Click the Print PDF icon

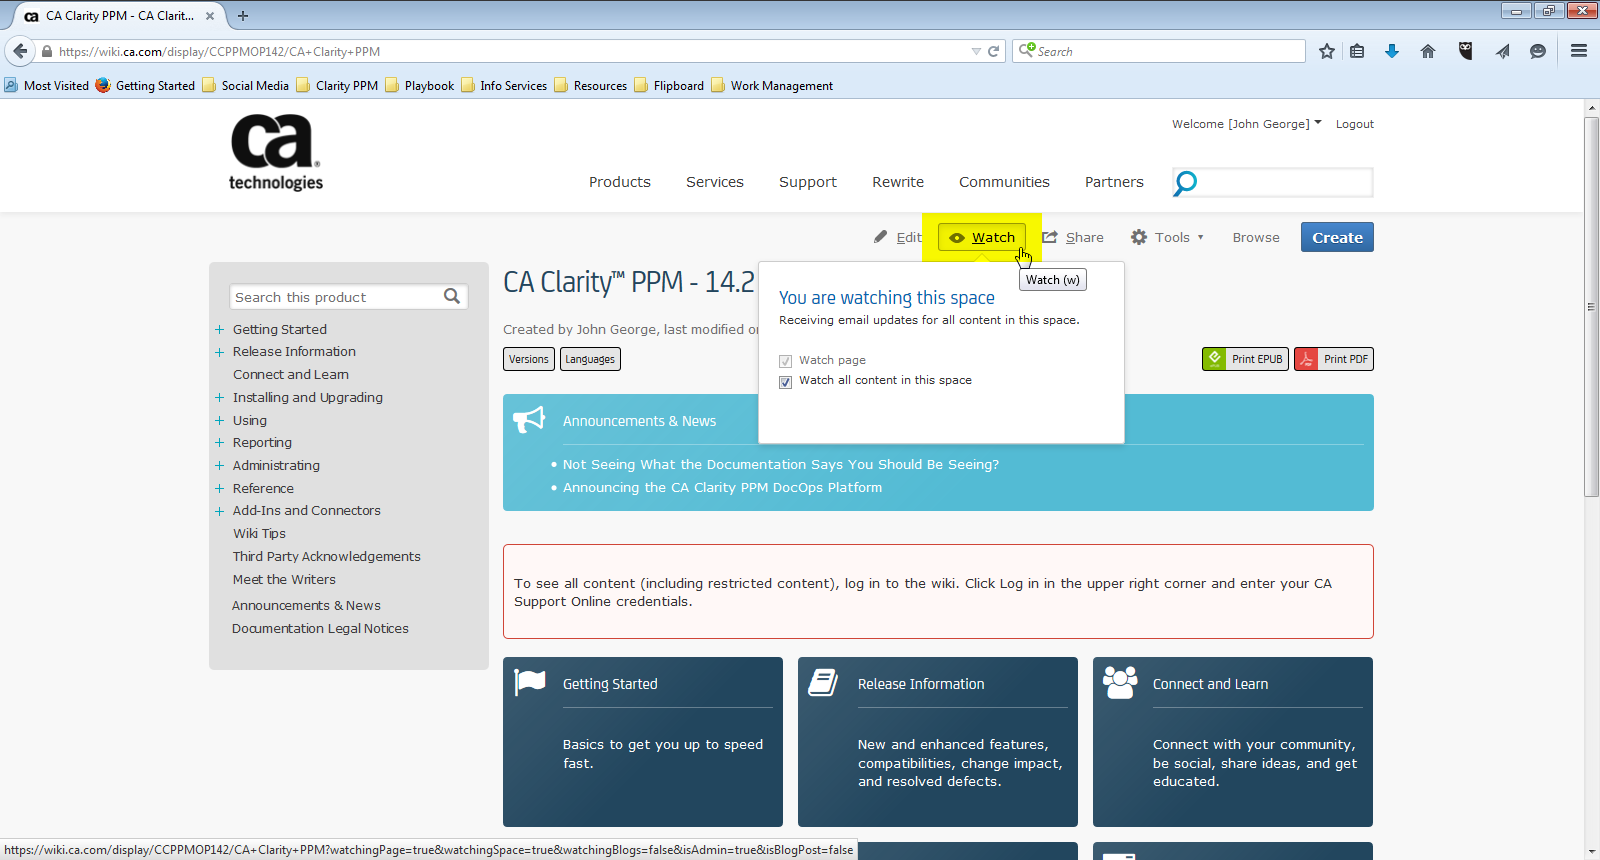1307,359
